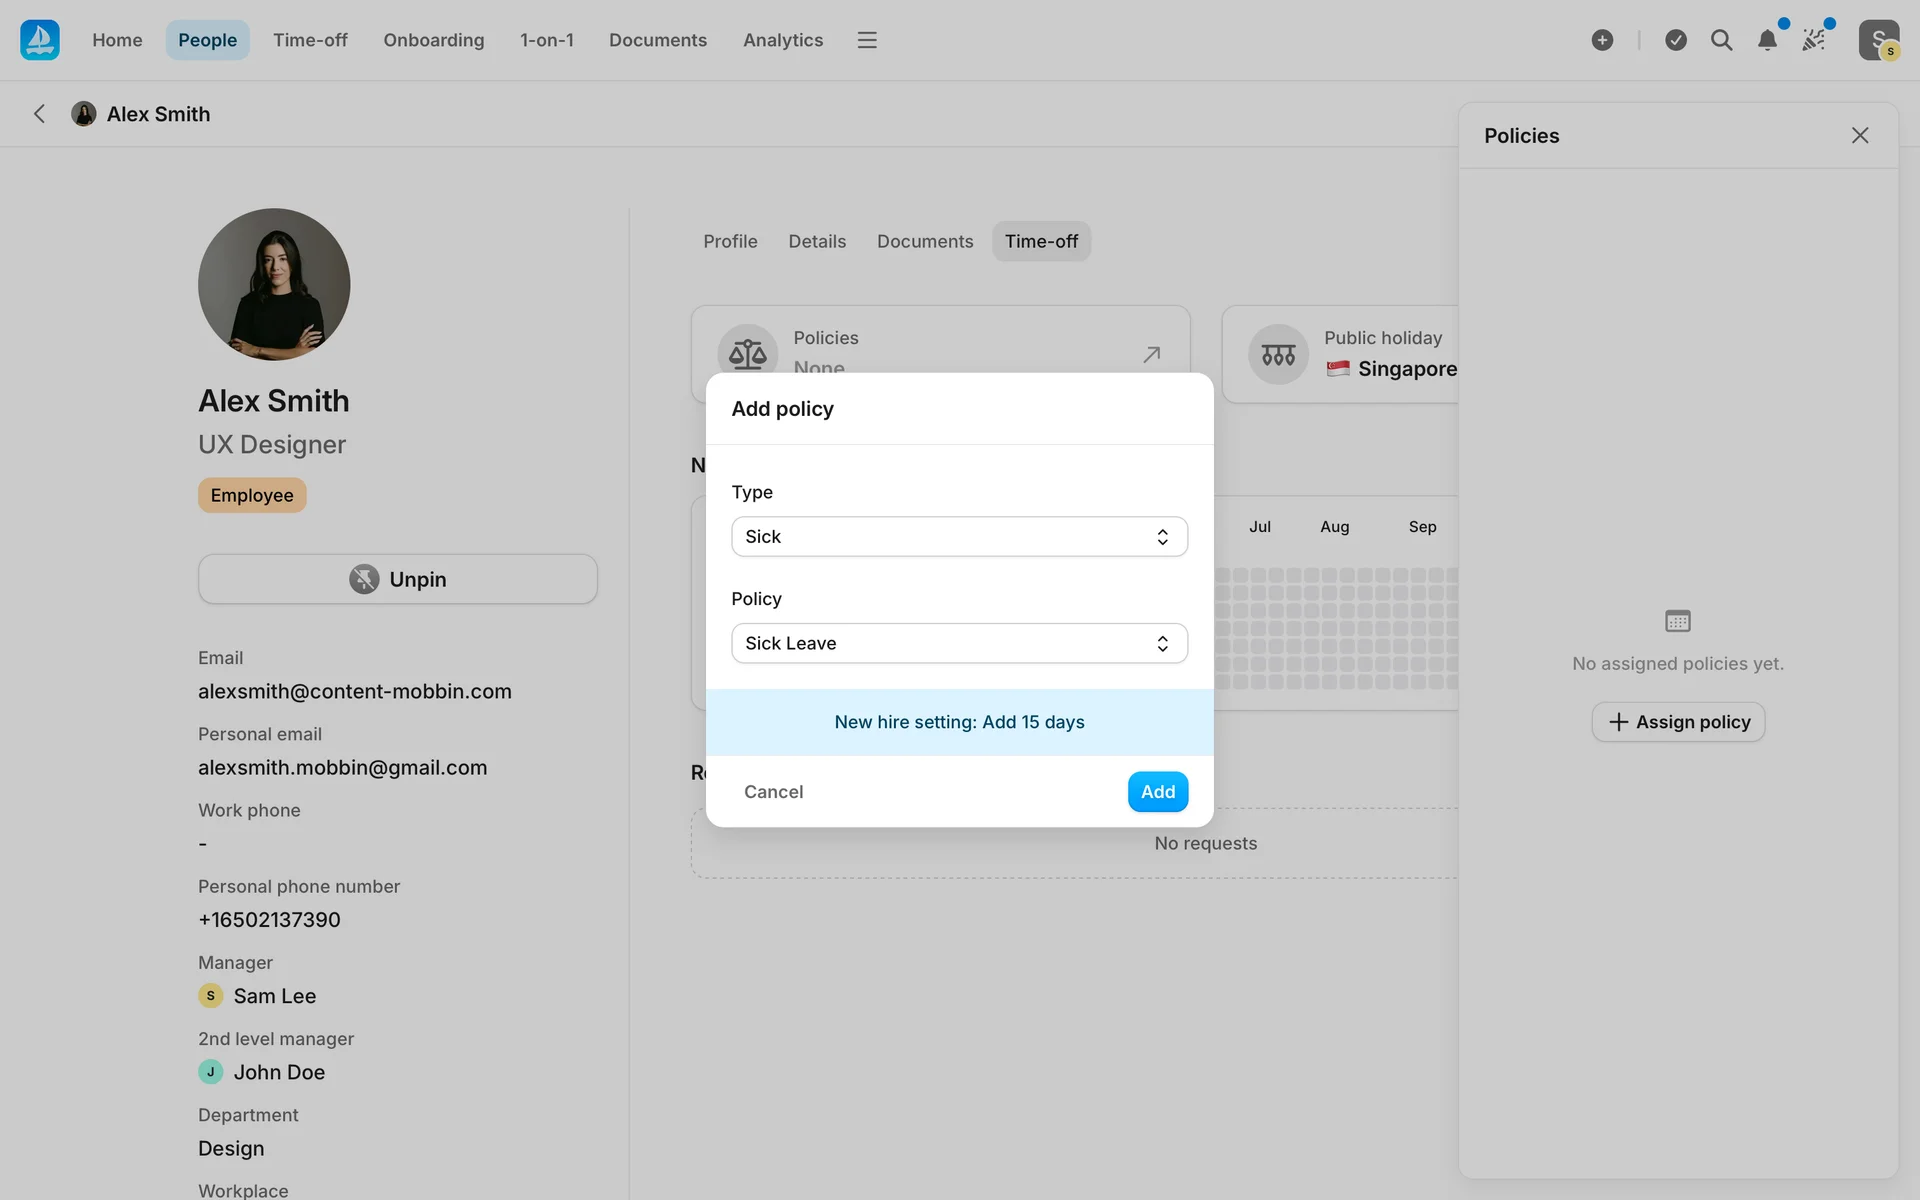Switch to the Details tab
Viewport: 1920px width, 1200px height.
[816, 241]
